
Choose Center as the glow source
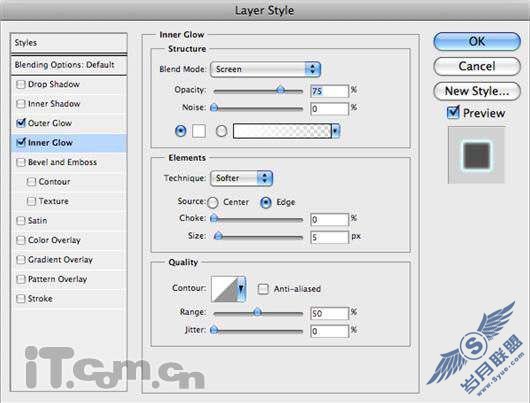click(213, 203)
